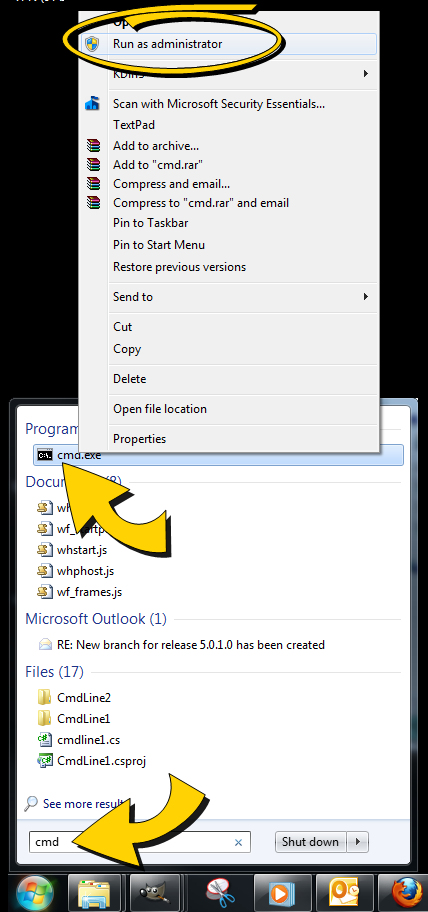Open See more results link
This screenshot has height=912, width=428.
click(x=81, y=804)
